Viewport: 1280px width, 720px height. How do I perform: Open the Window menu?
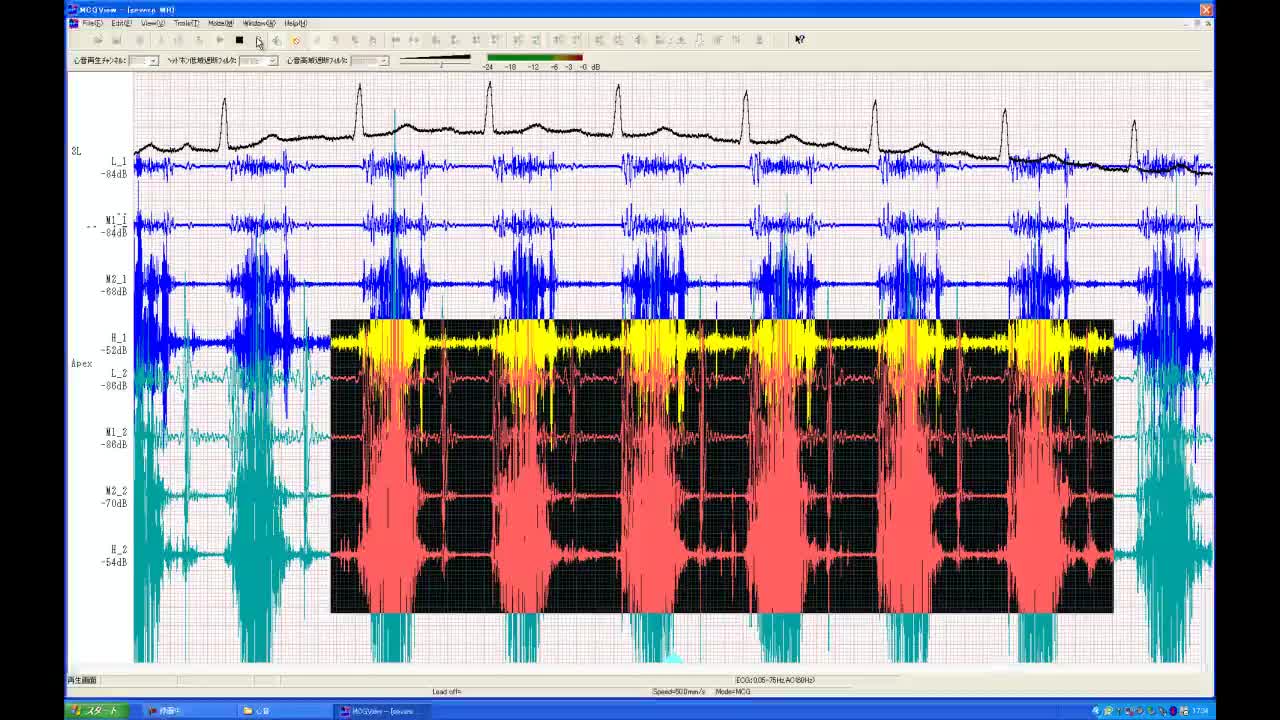[x=259, y=23]
